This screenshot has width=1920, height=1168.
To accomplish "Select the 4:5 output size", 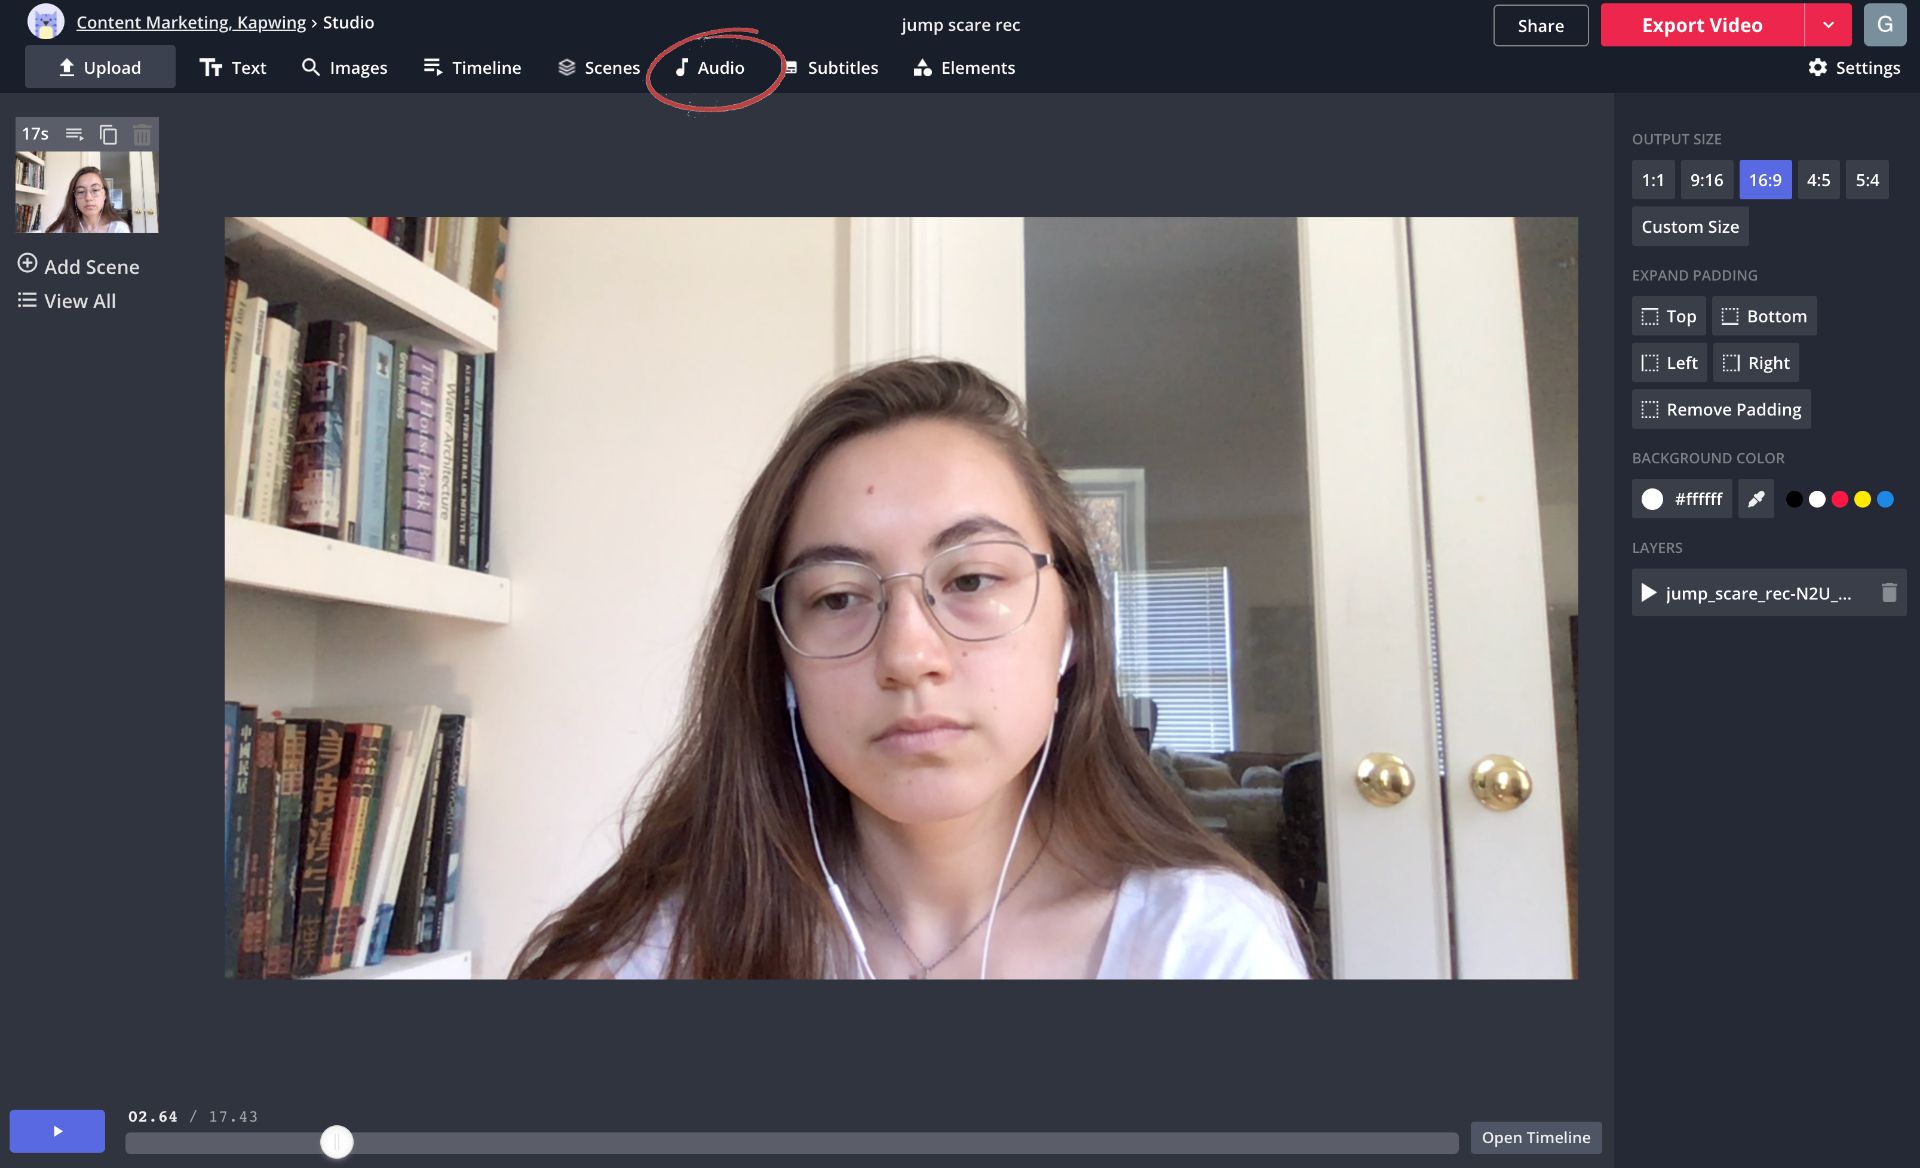I will (x=1818, y=180).
